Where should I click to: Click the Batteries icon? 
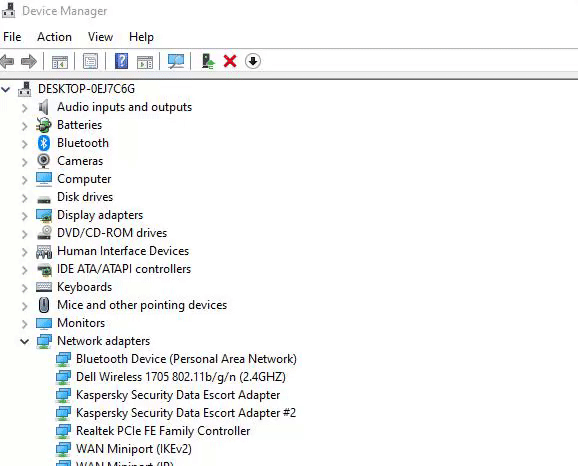tap(43, 125)
